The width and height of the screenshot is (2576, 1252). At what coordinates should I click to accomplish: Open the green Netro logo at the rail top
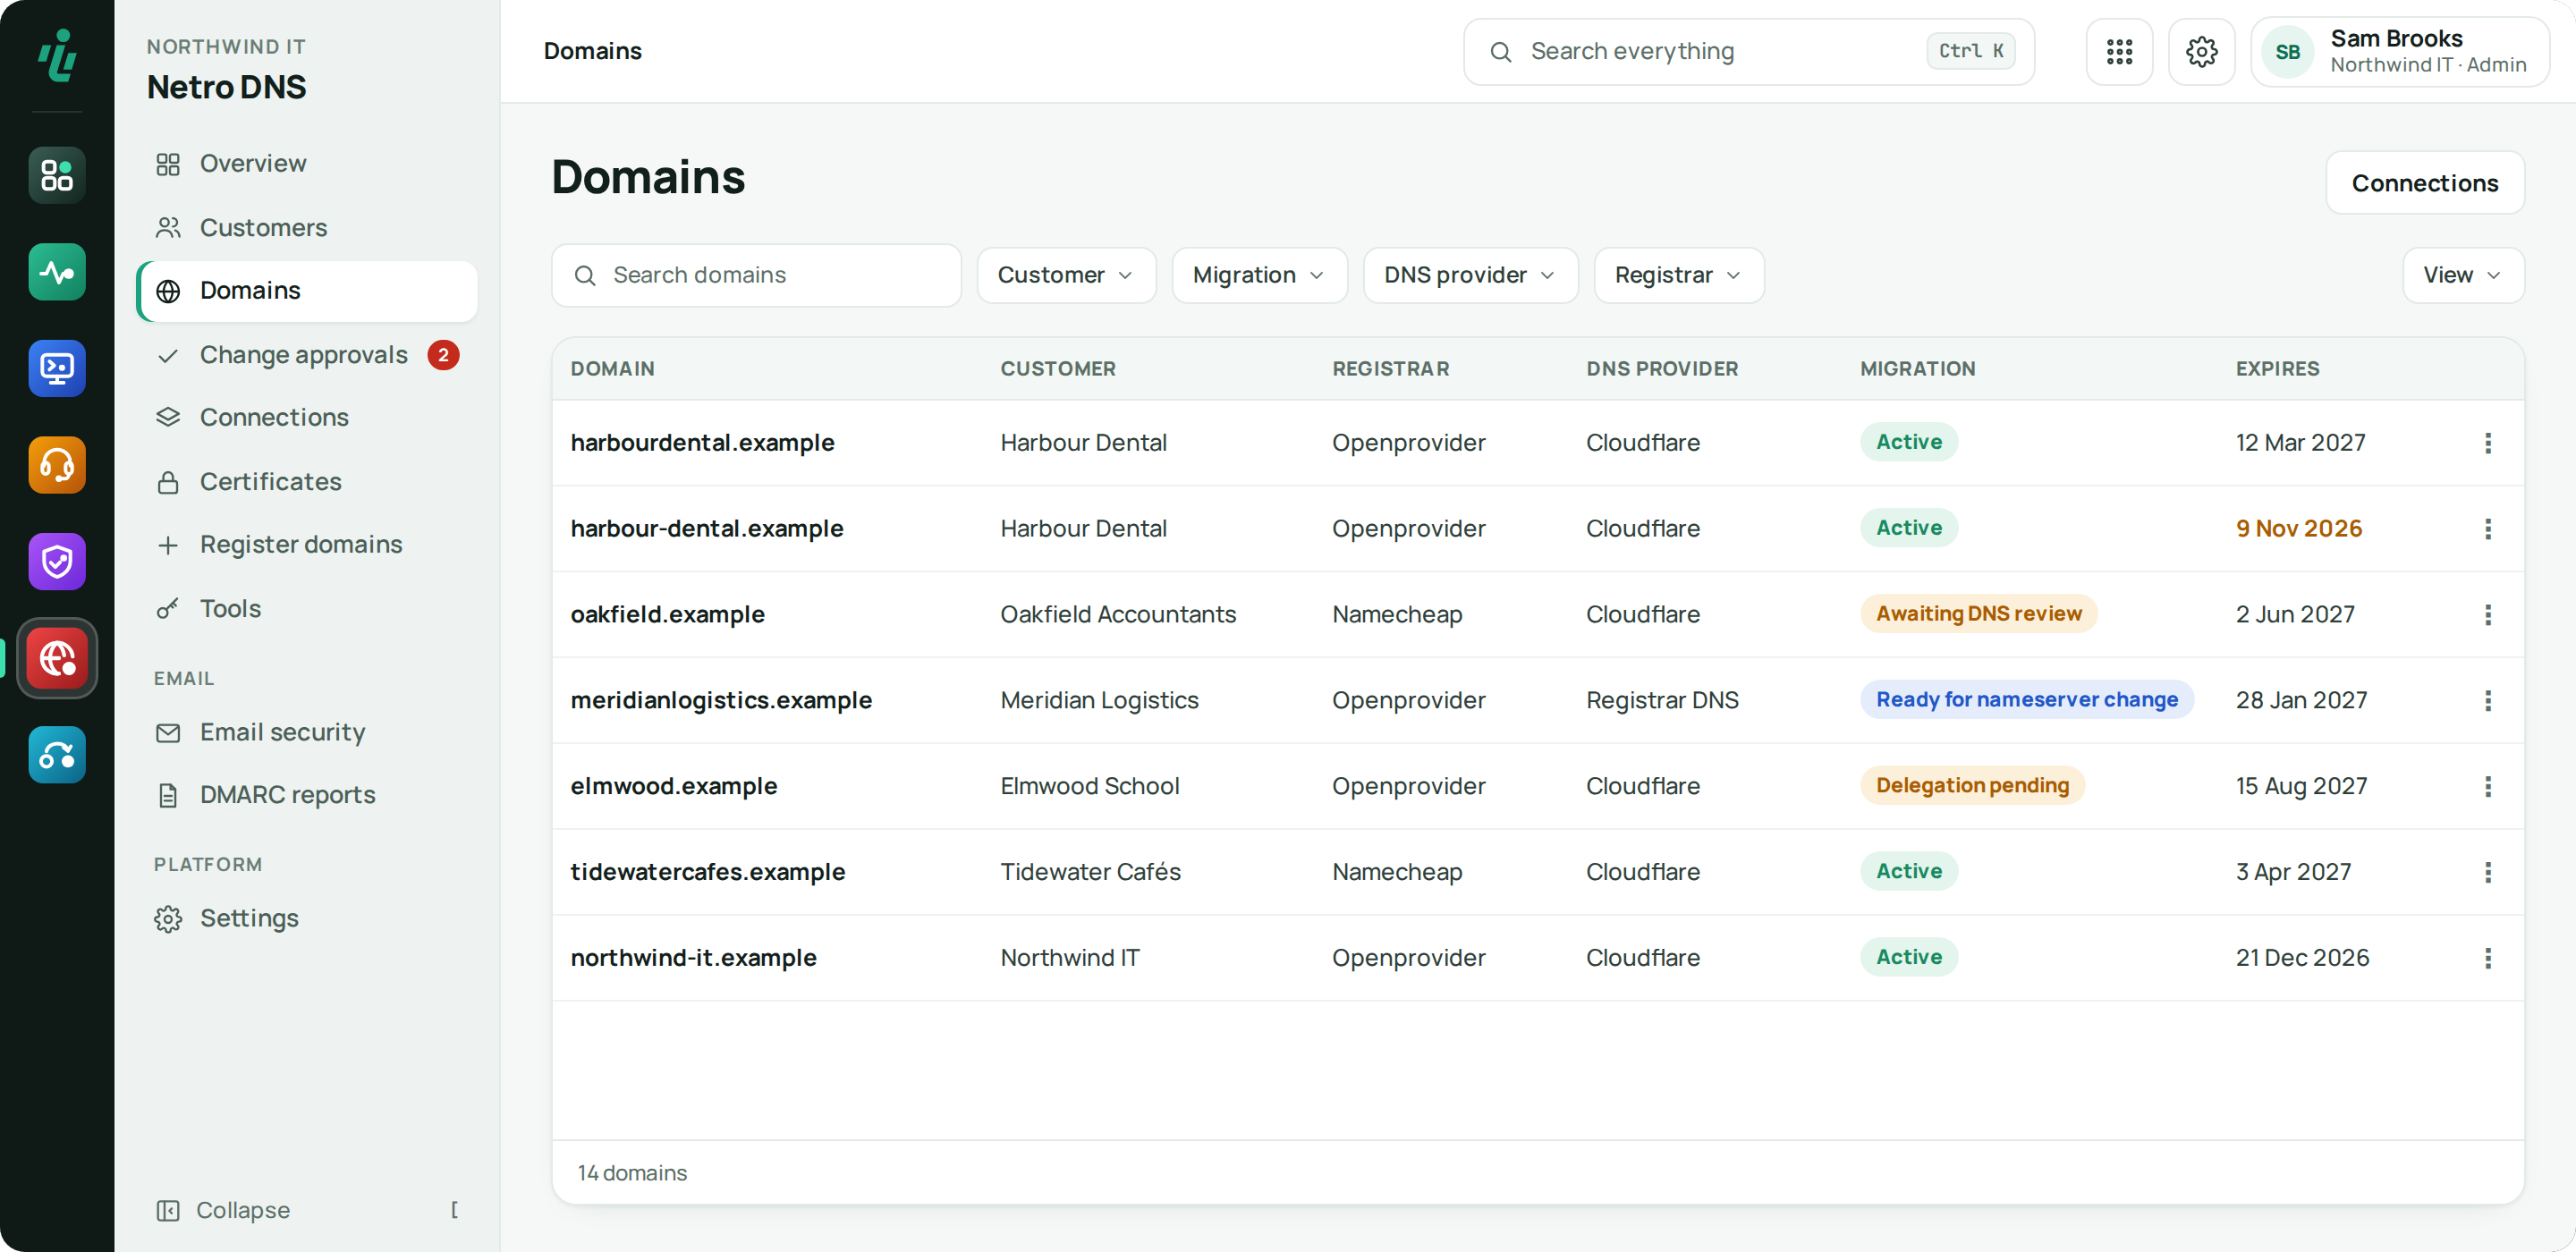[57, 55]
